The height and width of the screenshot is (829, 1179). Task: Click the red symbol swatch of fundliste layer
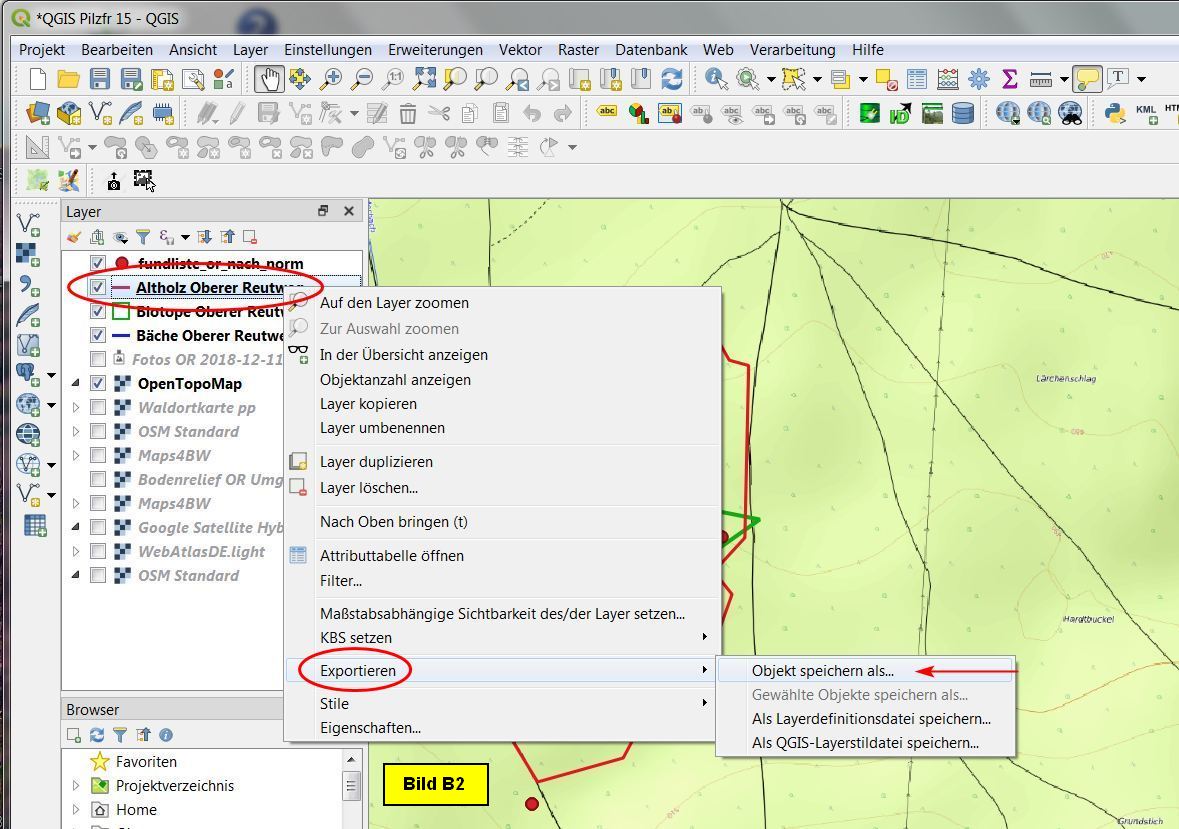point(122,264)
